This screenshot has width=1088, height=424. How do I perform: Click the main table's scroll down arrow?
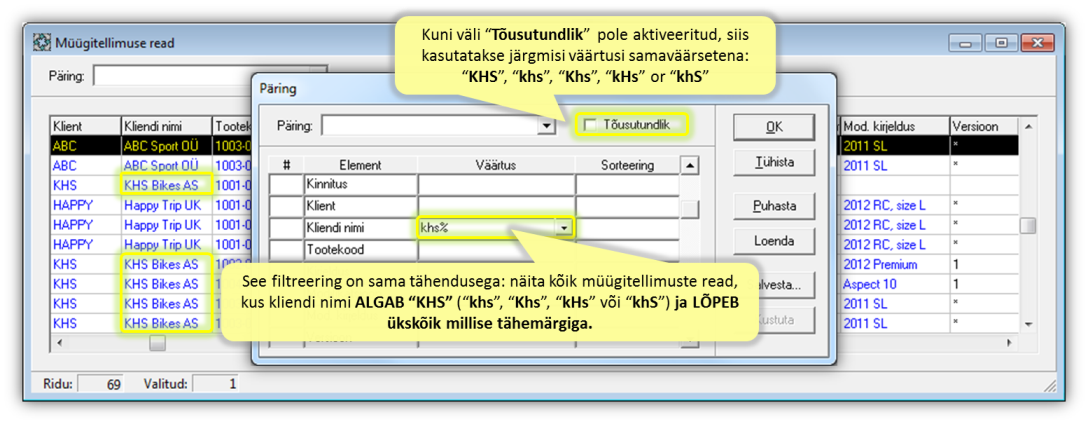(1028, 324)
